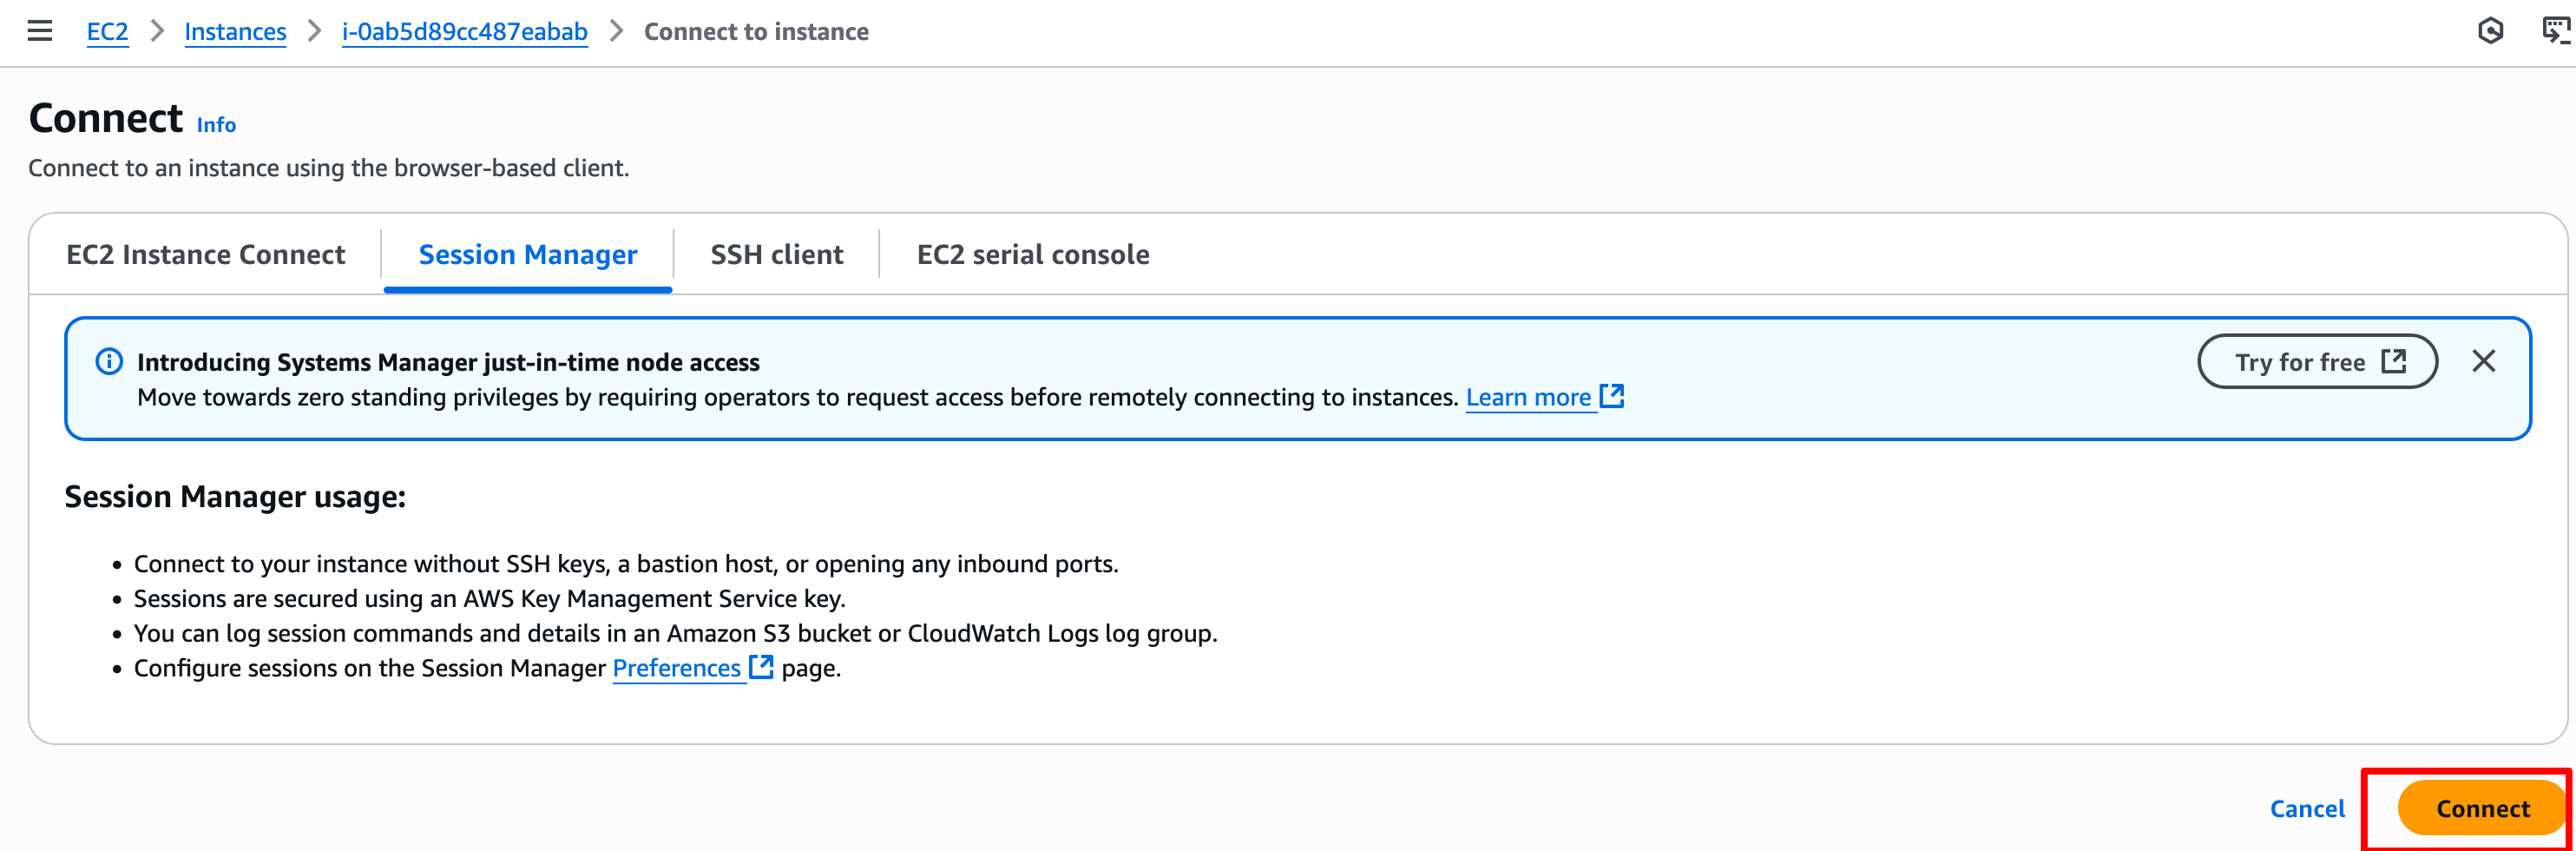The height and width of the screenshot is (851, 2576).
Task: Click the info circle icon in the banner
Action: click(109, 362)
